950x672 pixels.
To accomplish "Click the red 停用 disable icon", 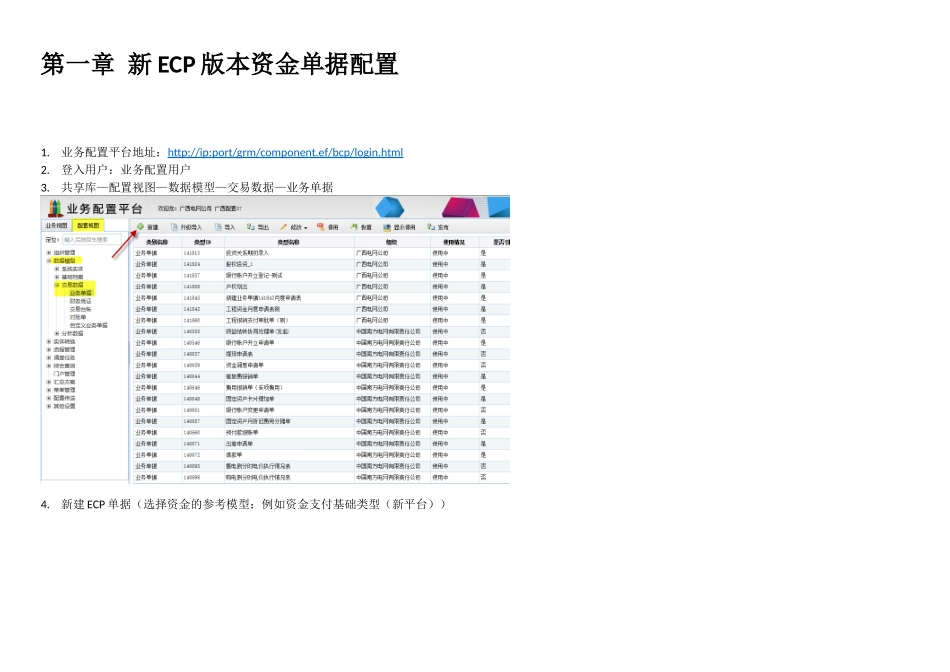I will click(321, 227).
